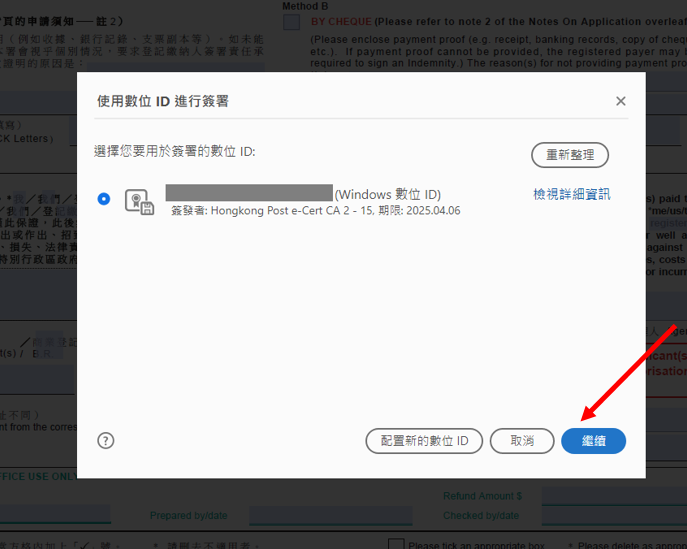Click the 繼續 (Continue) button
Viewport: 687px width, 549px height.
point(593,441)
